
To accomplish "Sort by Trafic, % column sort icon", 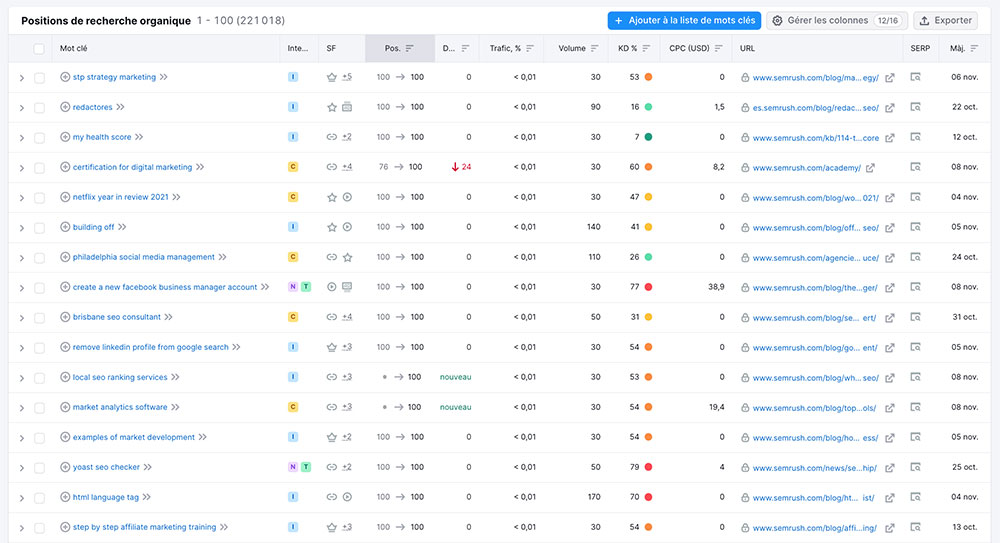I will (530, 48).
